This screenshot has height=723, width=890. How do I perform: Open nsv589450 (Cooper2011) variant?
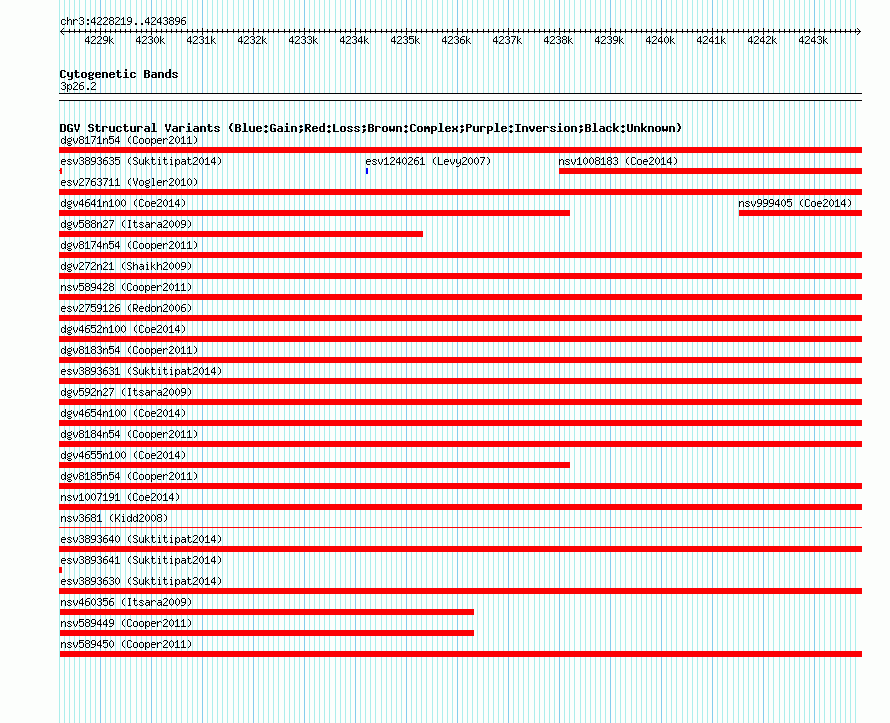click(x=126, y=644)
